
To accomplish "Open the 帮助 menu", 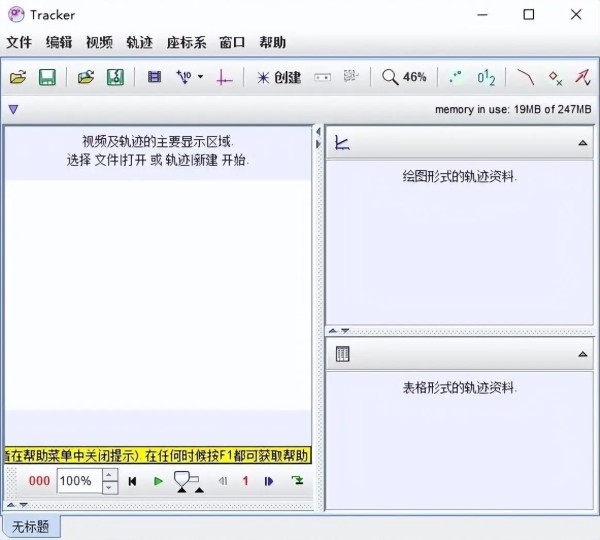I will [272, 42].
